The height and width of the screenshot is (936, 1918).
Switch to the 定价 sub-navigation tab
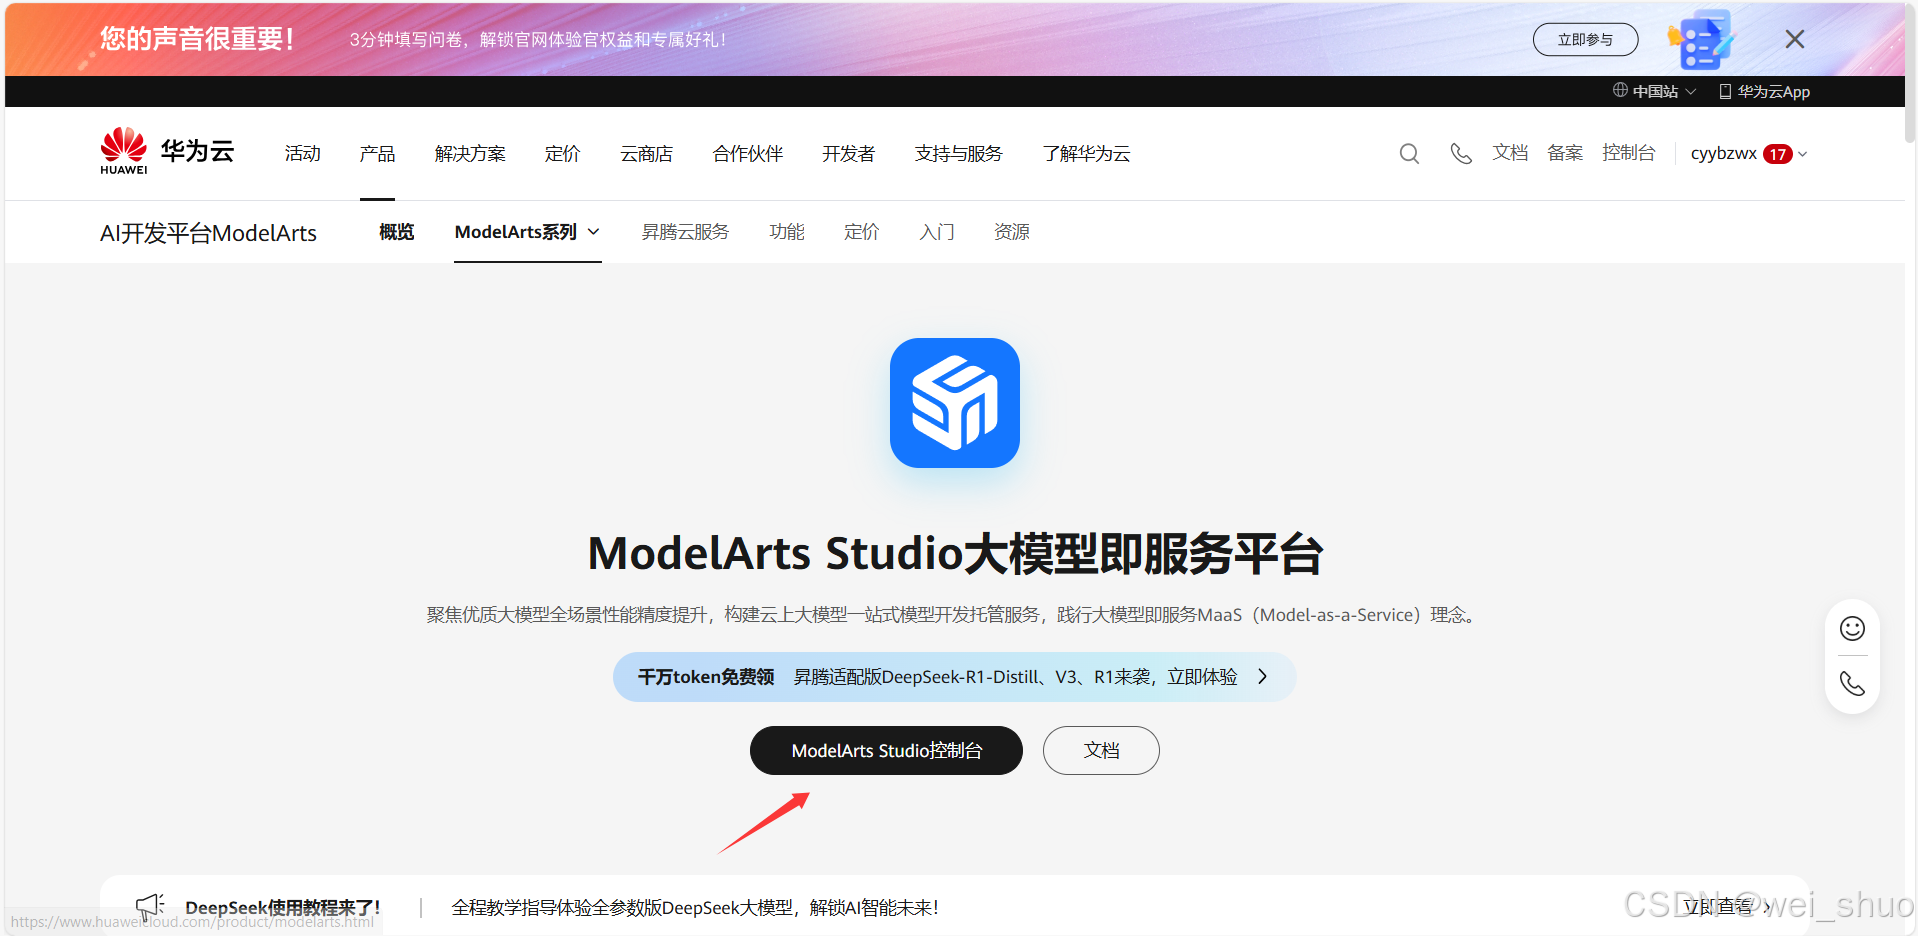click(x=861, y=232)
